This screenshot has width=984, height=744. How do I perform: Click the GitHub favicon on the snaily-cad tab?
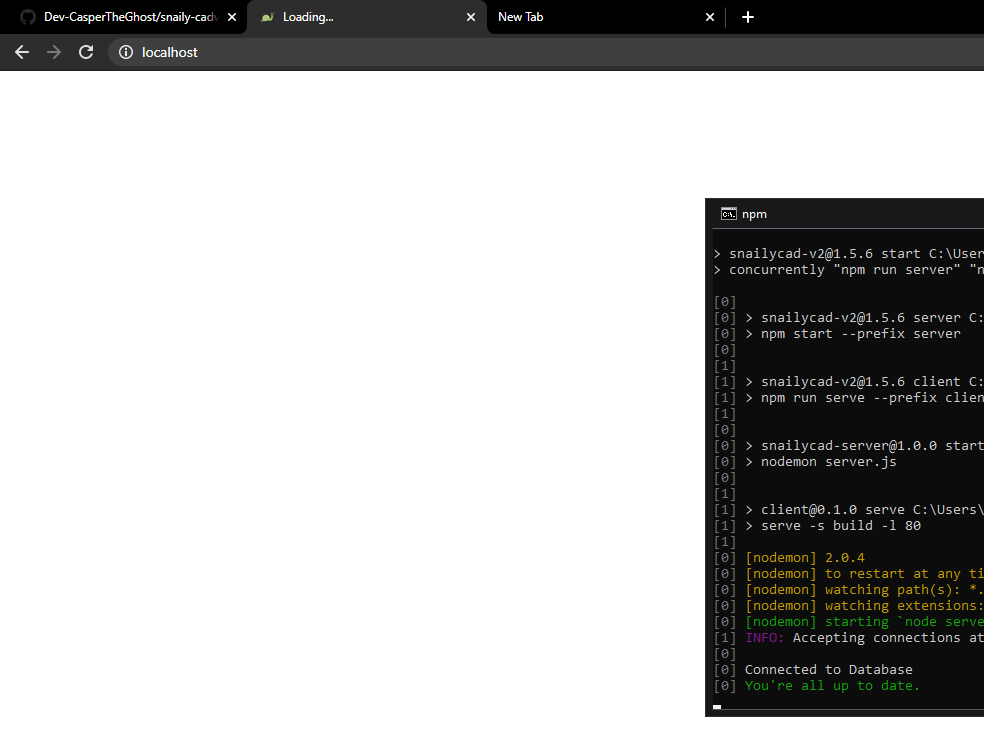27,17
